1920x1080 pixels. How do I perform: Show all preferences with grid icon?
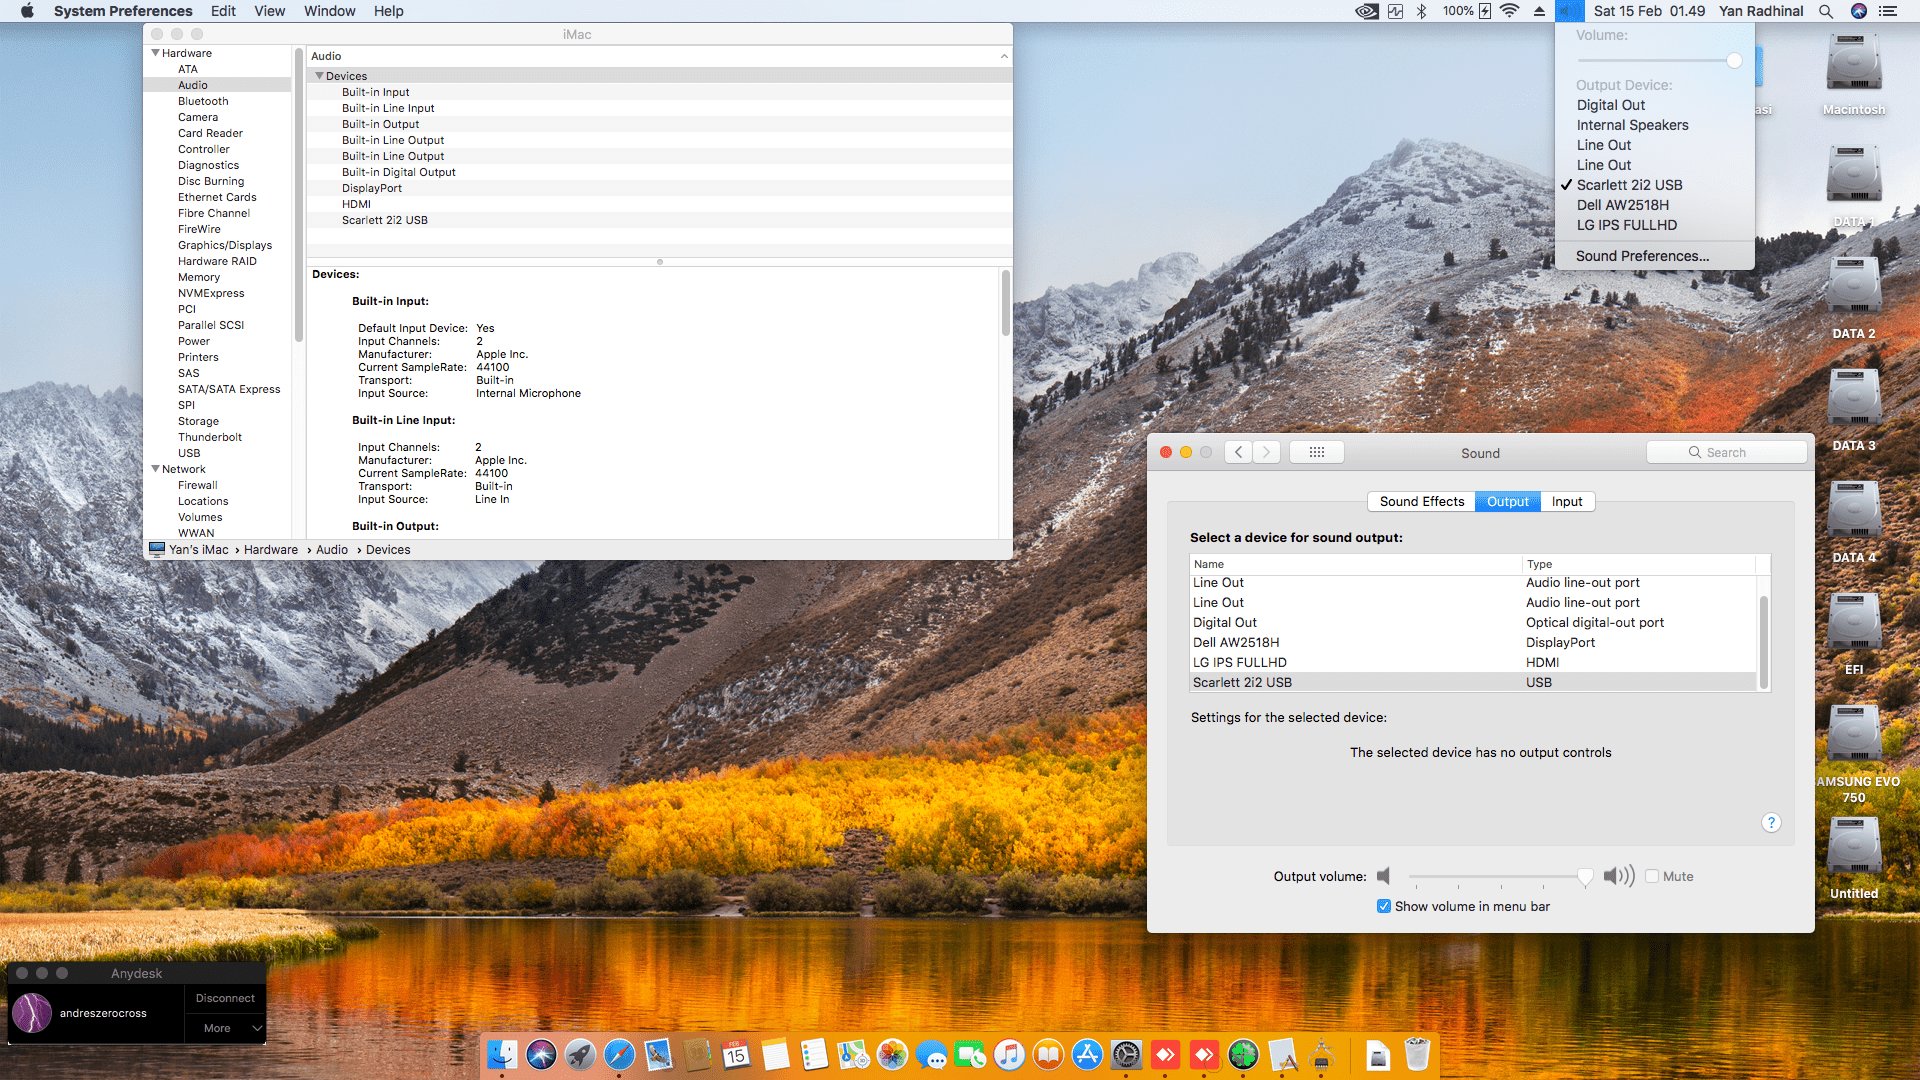coord(1316,452)
